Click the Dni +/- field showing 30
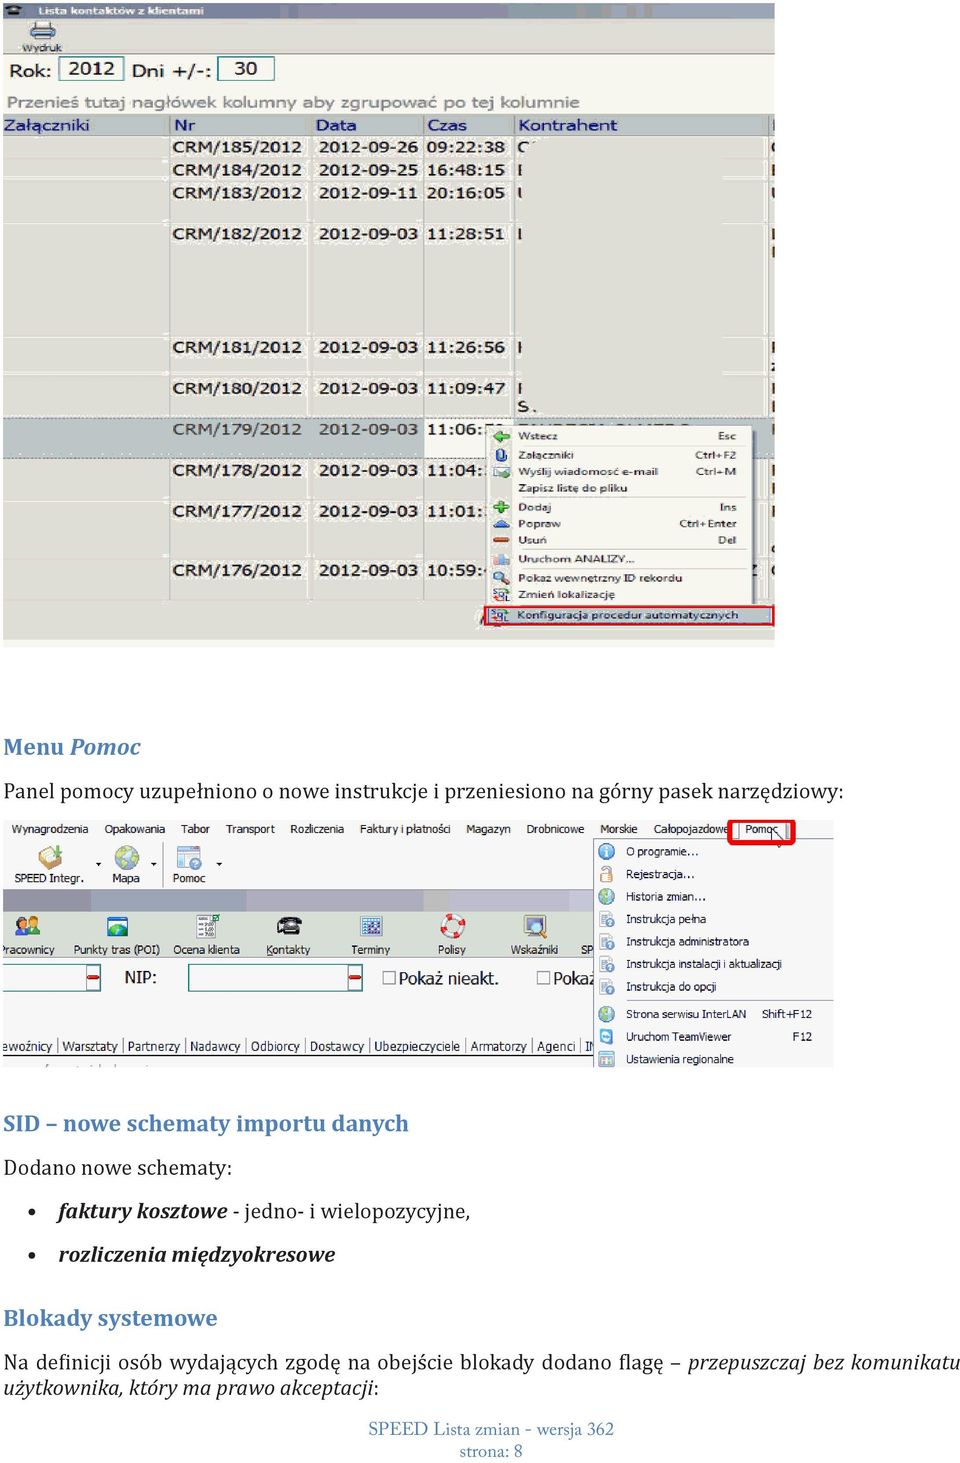This screenshot has height=1463, width=960. point(246,69)
